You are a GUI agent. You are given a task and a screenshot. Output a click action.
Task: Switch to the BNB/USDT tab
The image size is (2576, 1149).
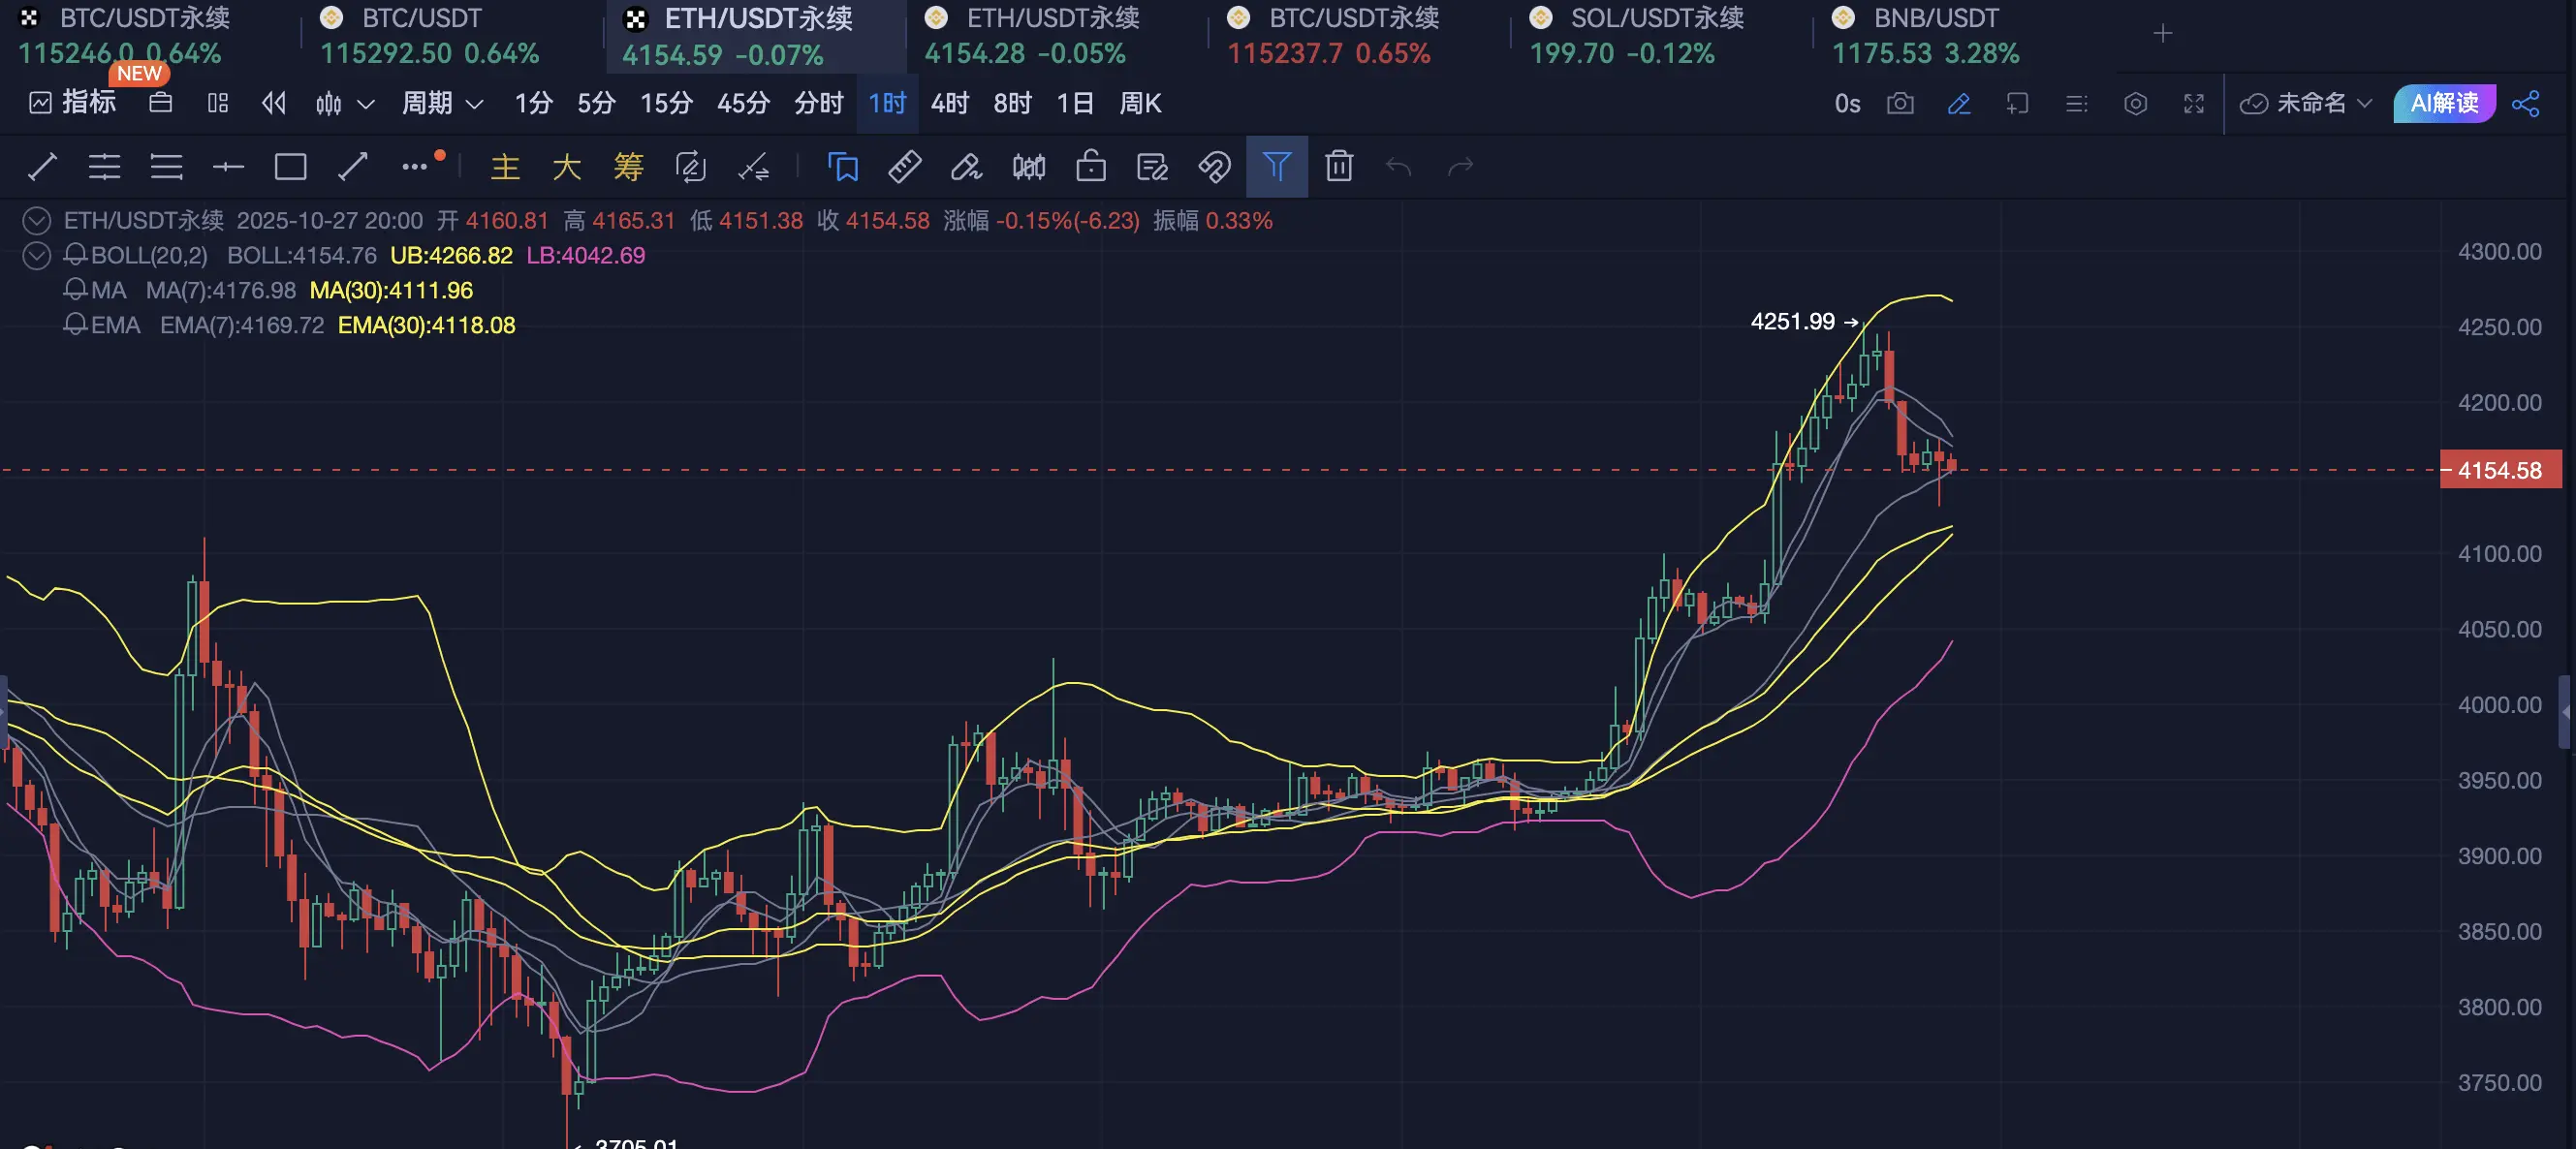pyautogui.click(x=1935, y=18)
